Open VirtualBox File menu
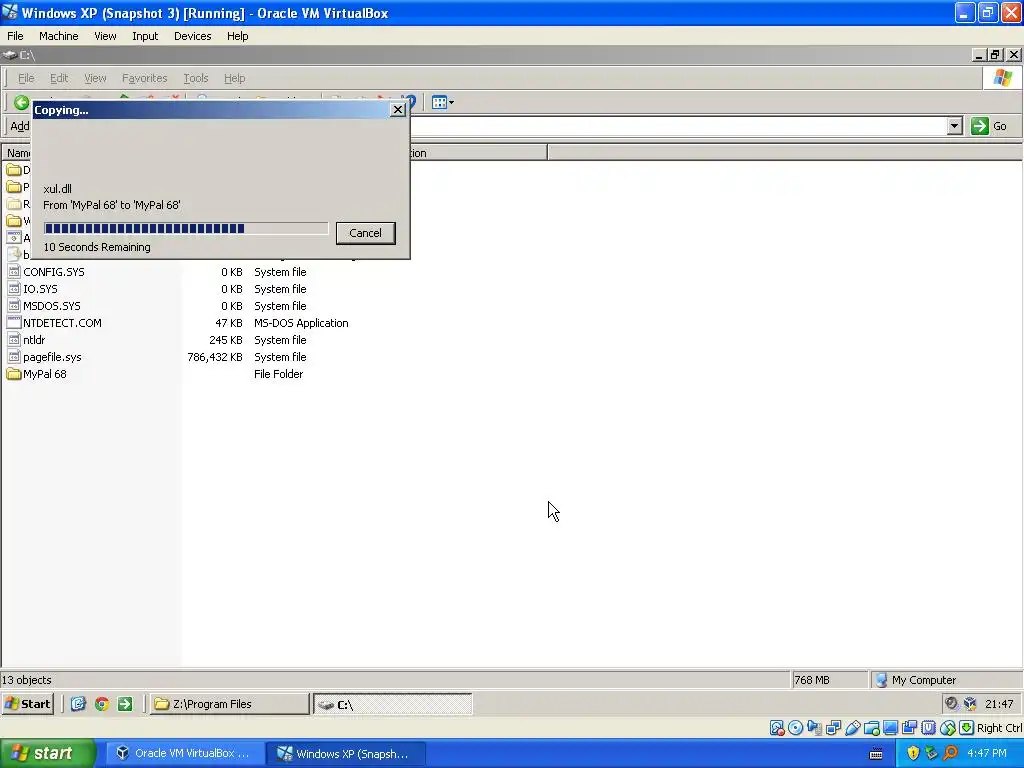This screenshot has width=1024, height=768. point(15,36)
